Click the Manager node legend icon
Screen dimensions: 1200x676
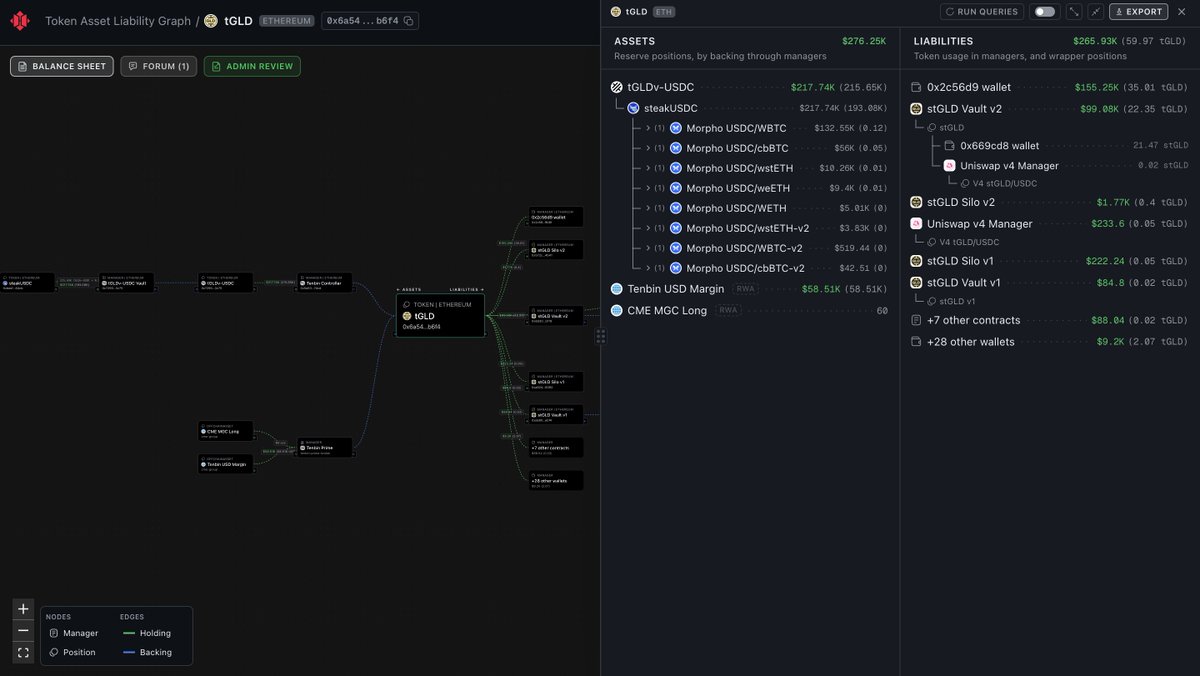[54, 633]
